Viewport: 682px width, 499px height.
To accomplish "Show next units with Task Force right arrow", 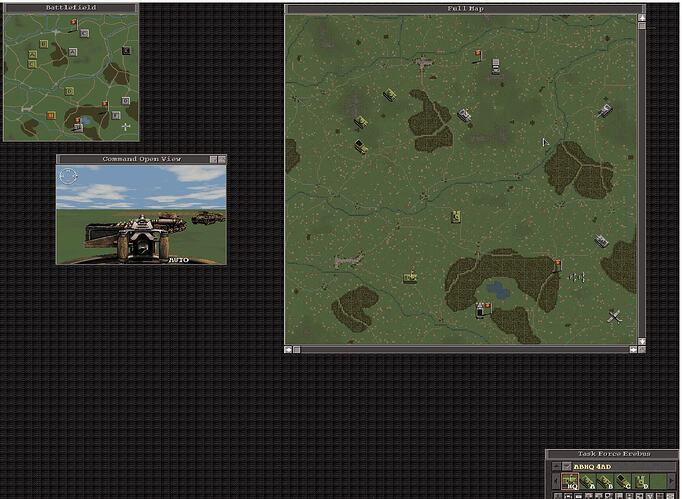I will point(672,481).
